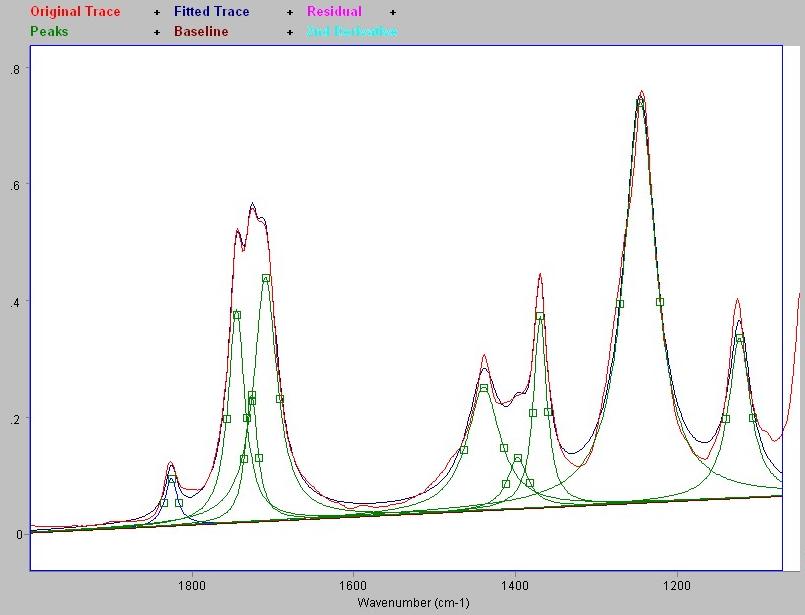Select the Residual legend label
This screenshot has width=805, height=615.
click(334, 11)
